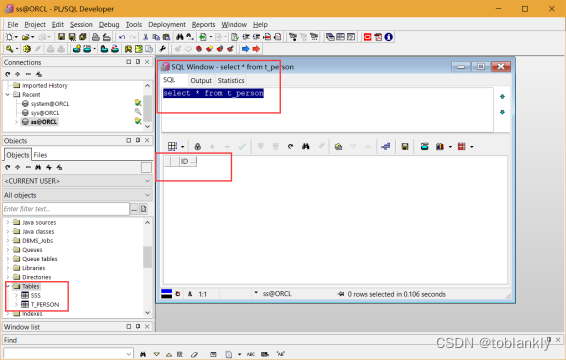Click the red Oracle icon in the toolbar
The width and height of the screenshot is (566, 360).
[367, 37]
